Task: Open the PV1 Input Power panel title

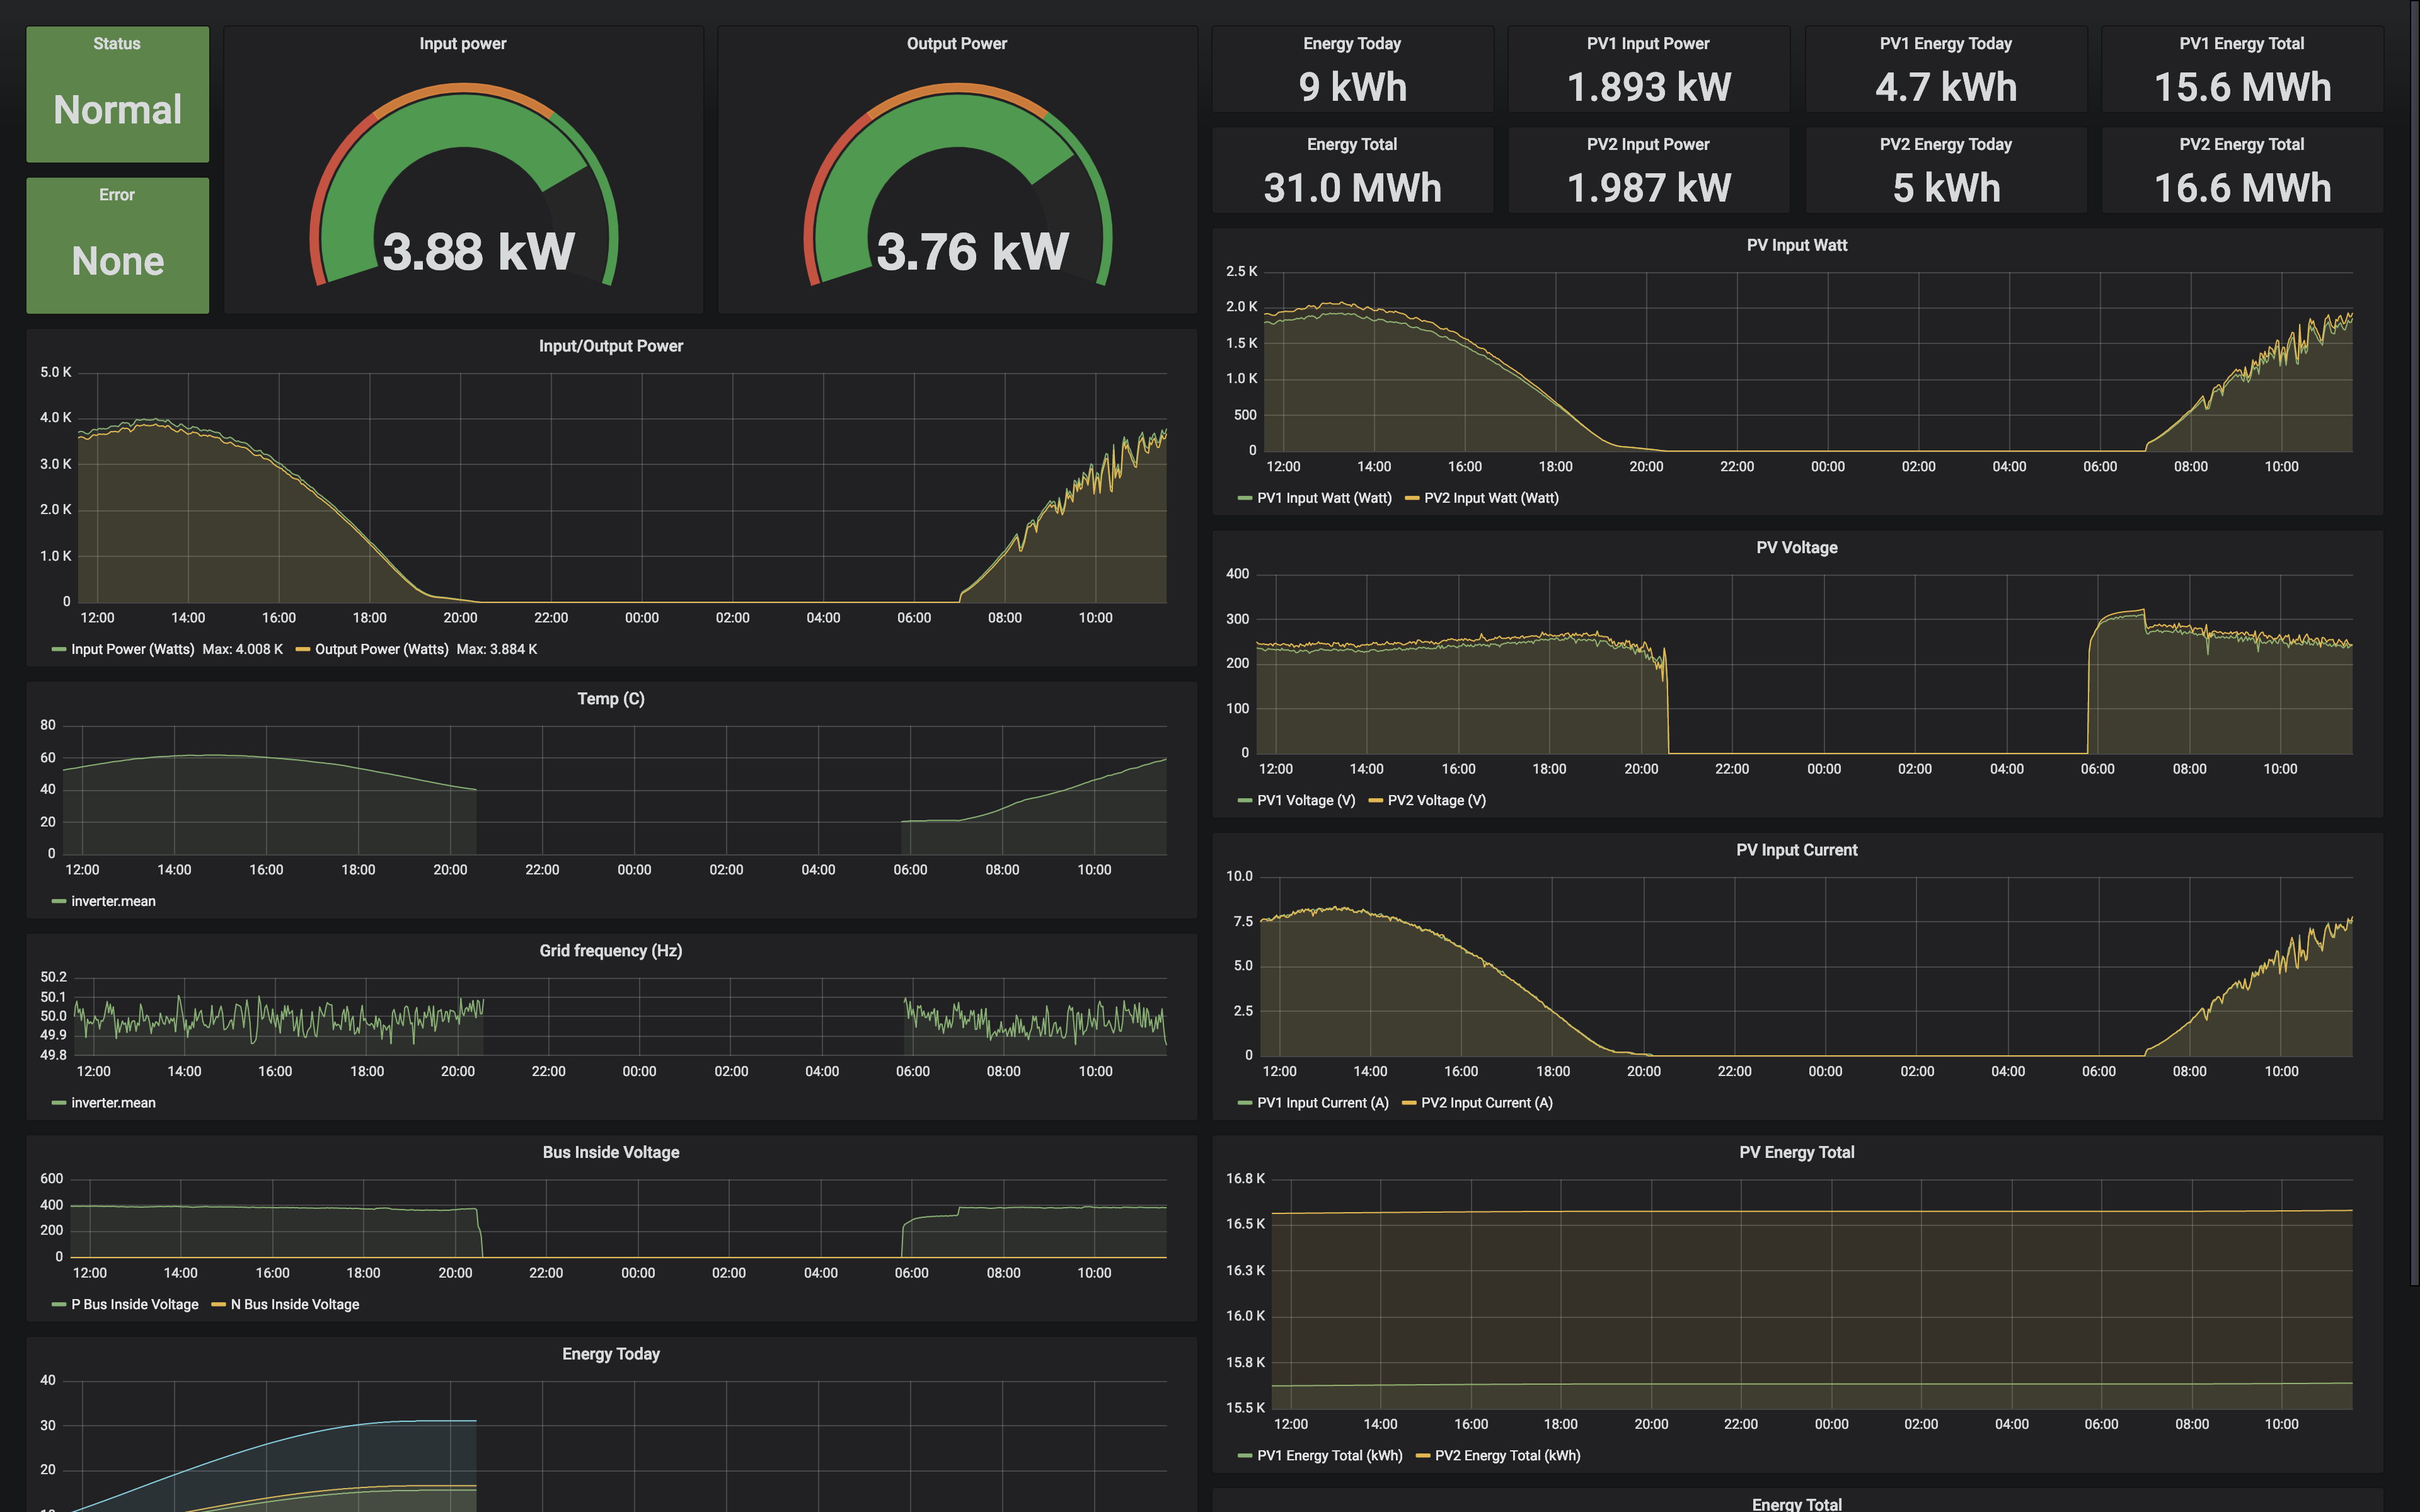Action: (x=1648, y=44)
